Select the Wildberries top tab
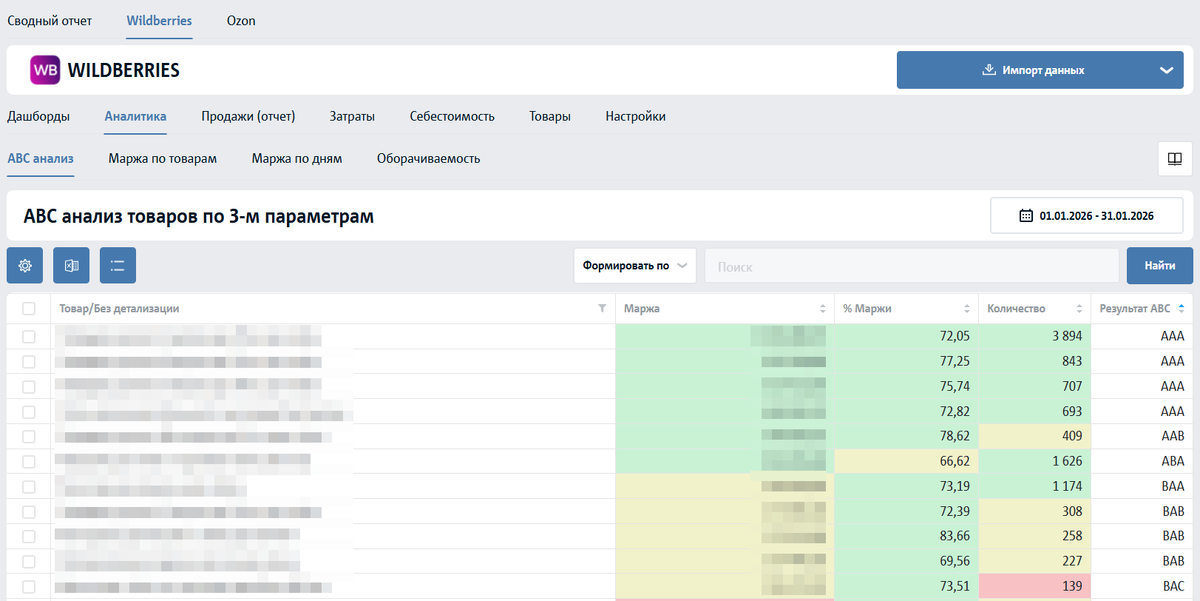This screenshot has width=1200, height=601. click(159, 20)
